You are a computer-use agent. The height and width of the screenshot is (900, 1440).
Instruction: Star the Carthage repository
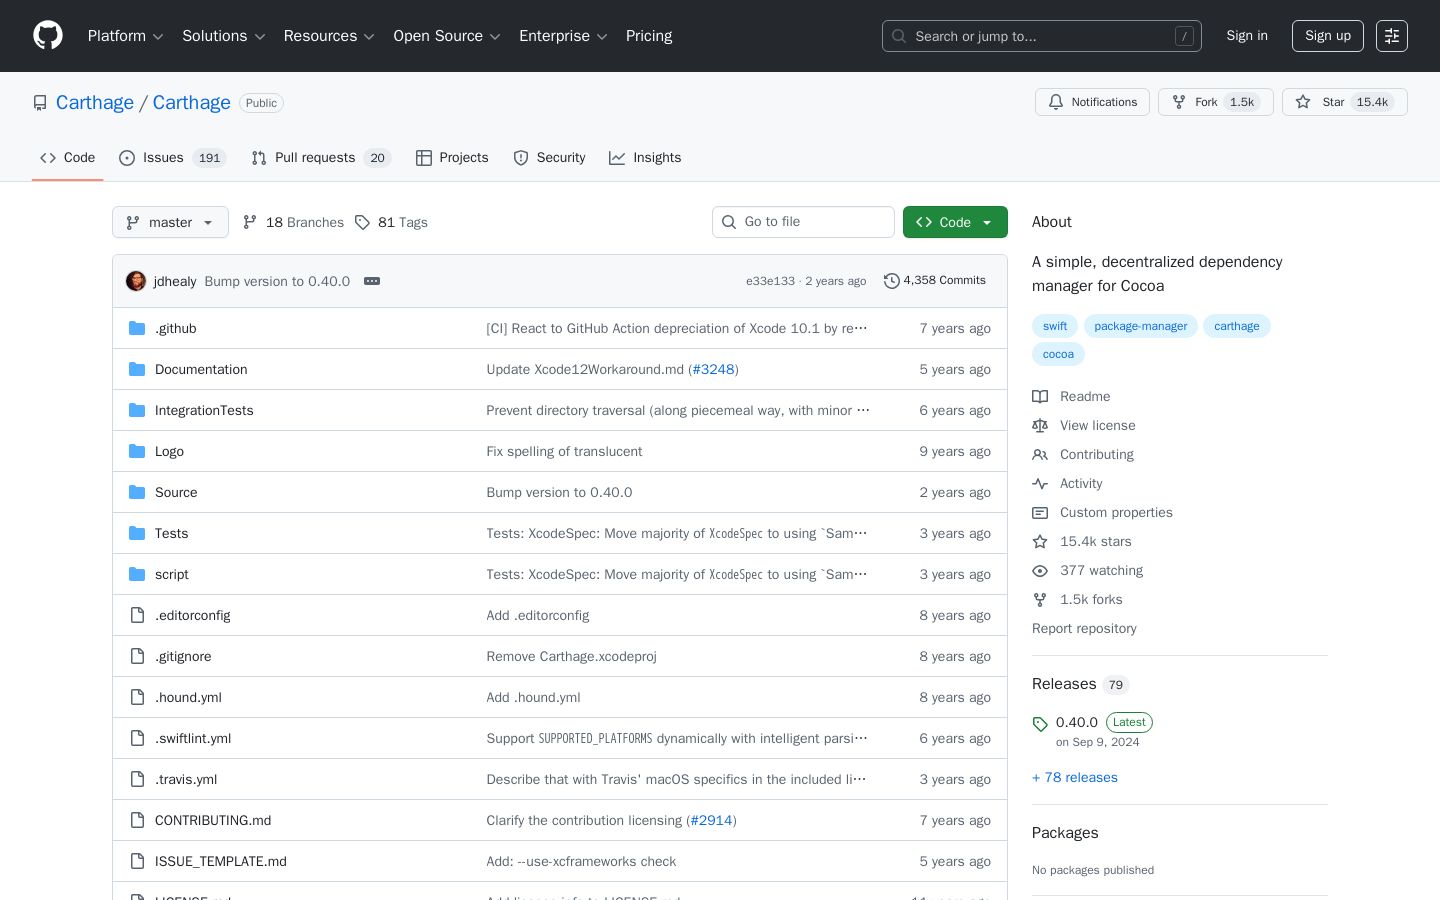[1344, 102]
